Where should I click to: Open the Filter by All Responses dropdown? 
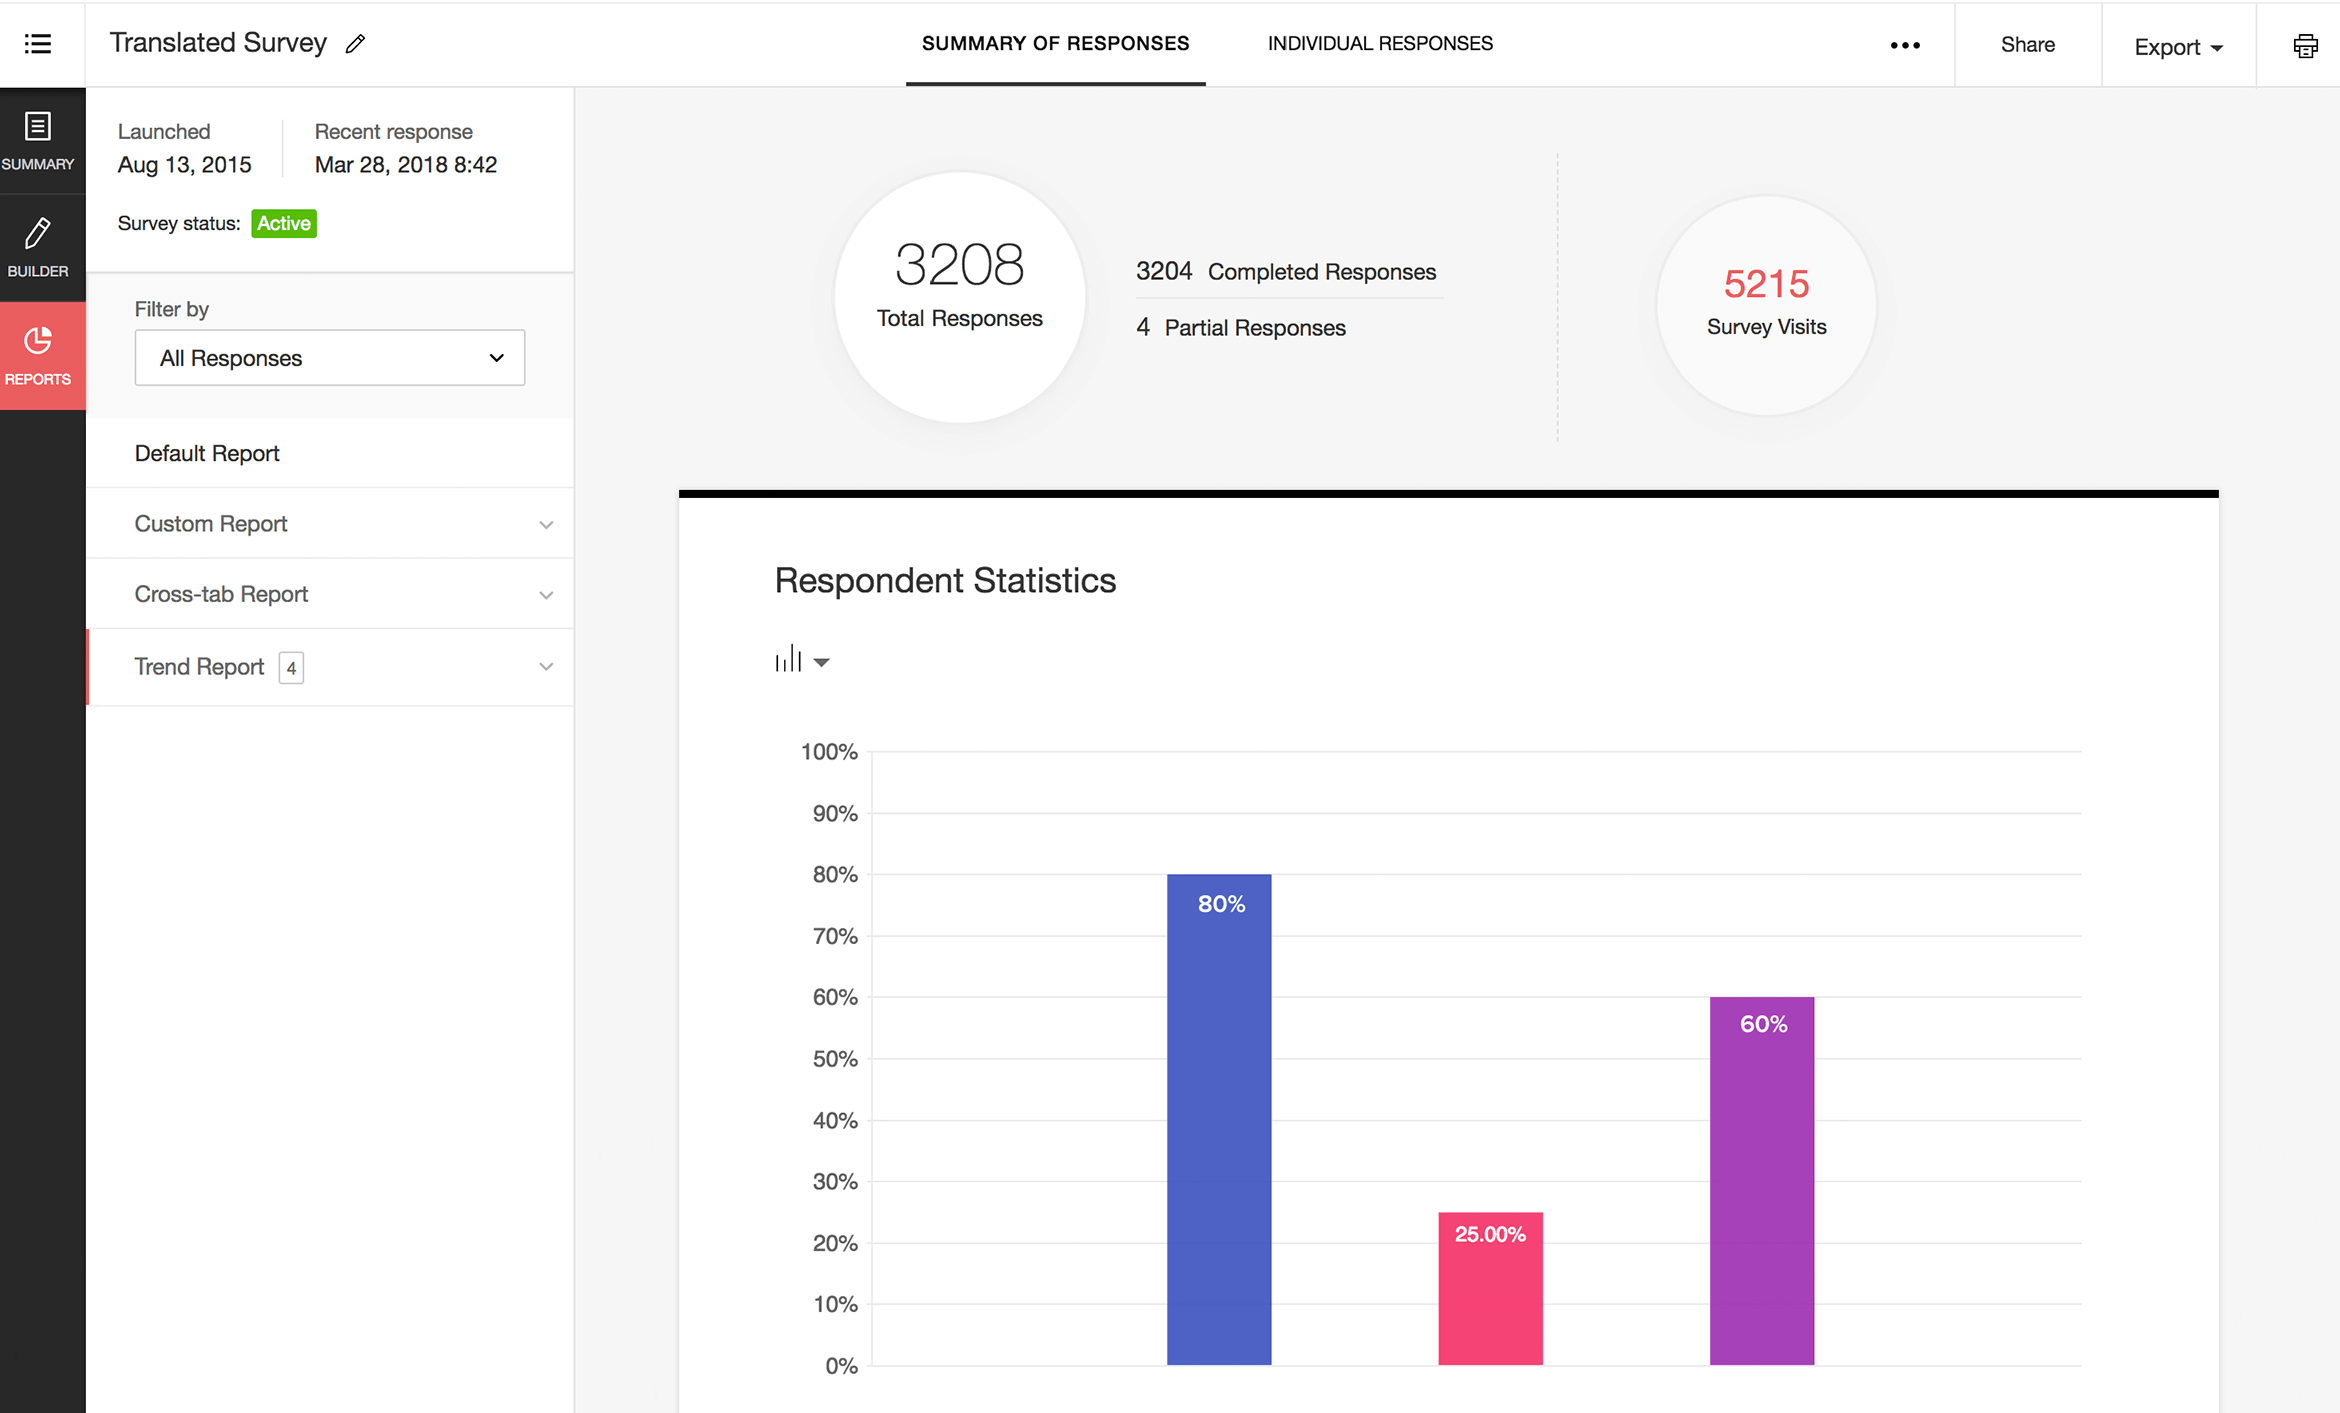tap(331, 358)
